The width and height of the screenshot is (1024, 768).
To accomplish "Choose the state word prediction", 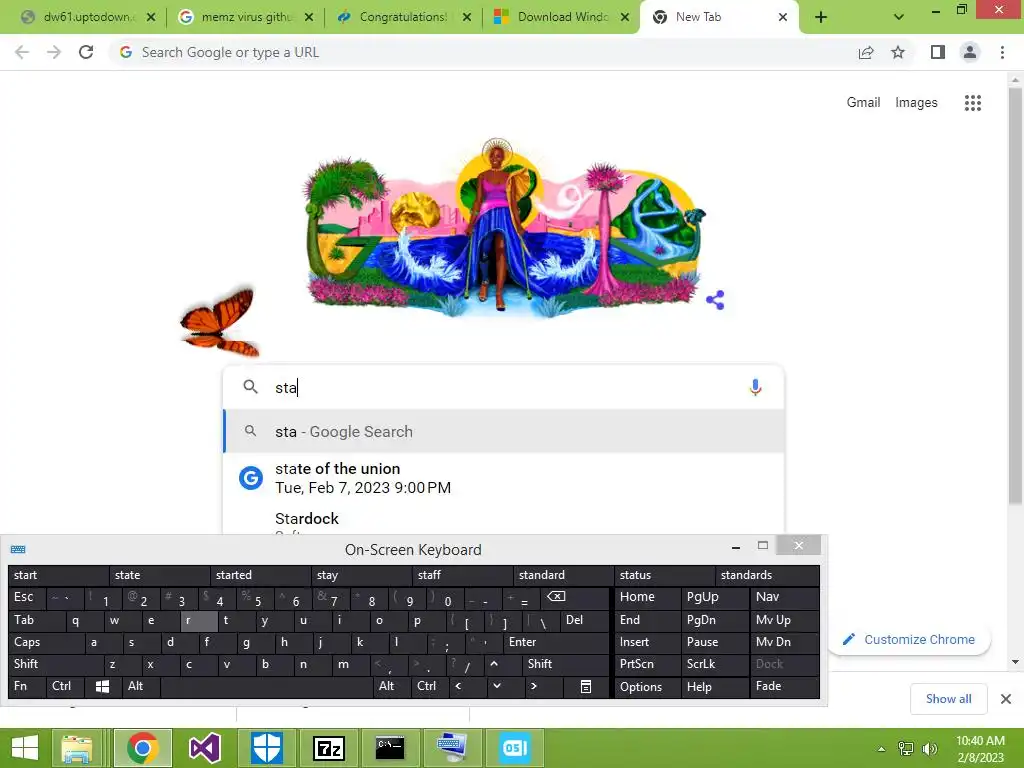I will coord(159,575).
